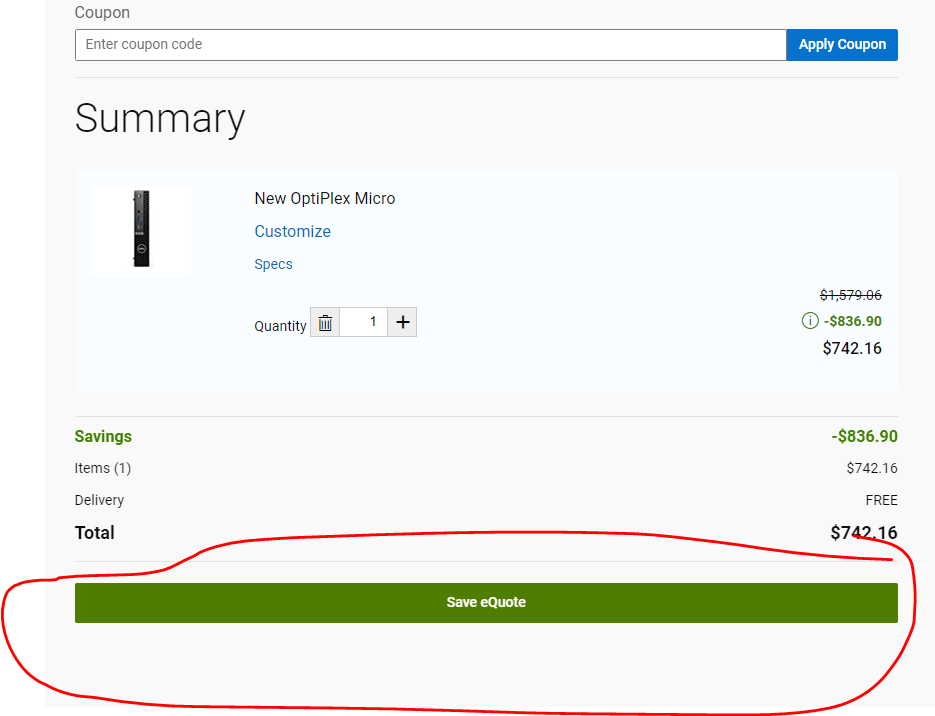Remove item with the trash icon
The image size is (935, 716).
325,323
